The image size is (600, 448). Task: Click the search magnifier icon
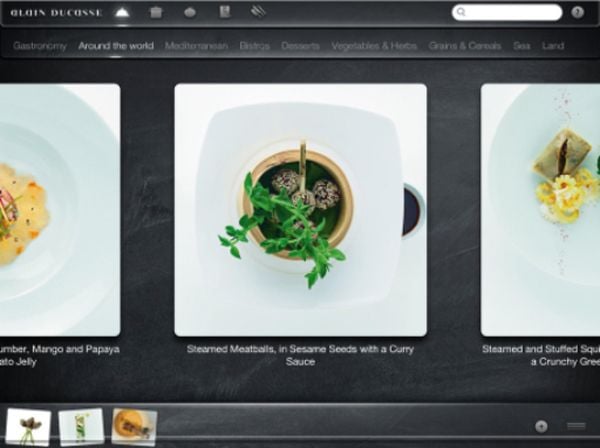pyautogui.click(x=461, y=12)
